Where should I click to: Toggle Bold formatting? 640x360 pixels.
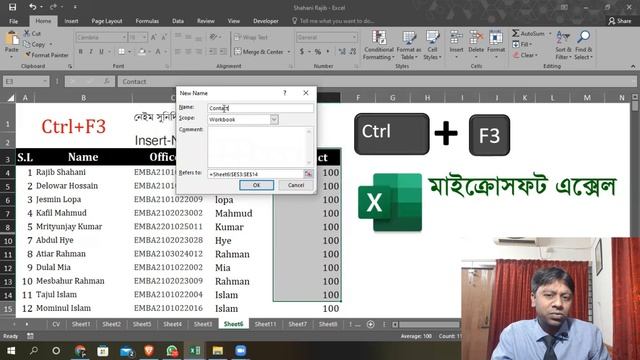[80, 52]
